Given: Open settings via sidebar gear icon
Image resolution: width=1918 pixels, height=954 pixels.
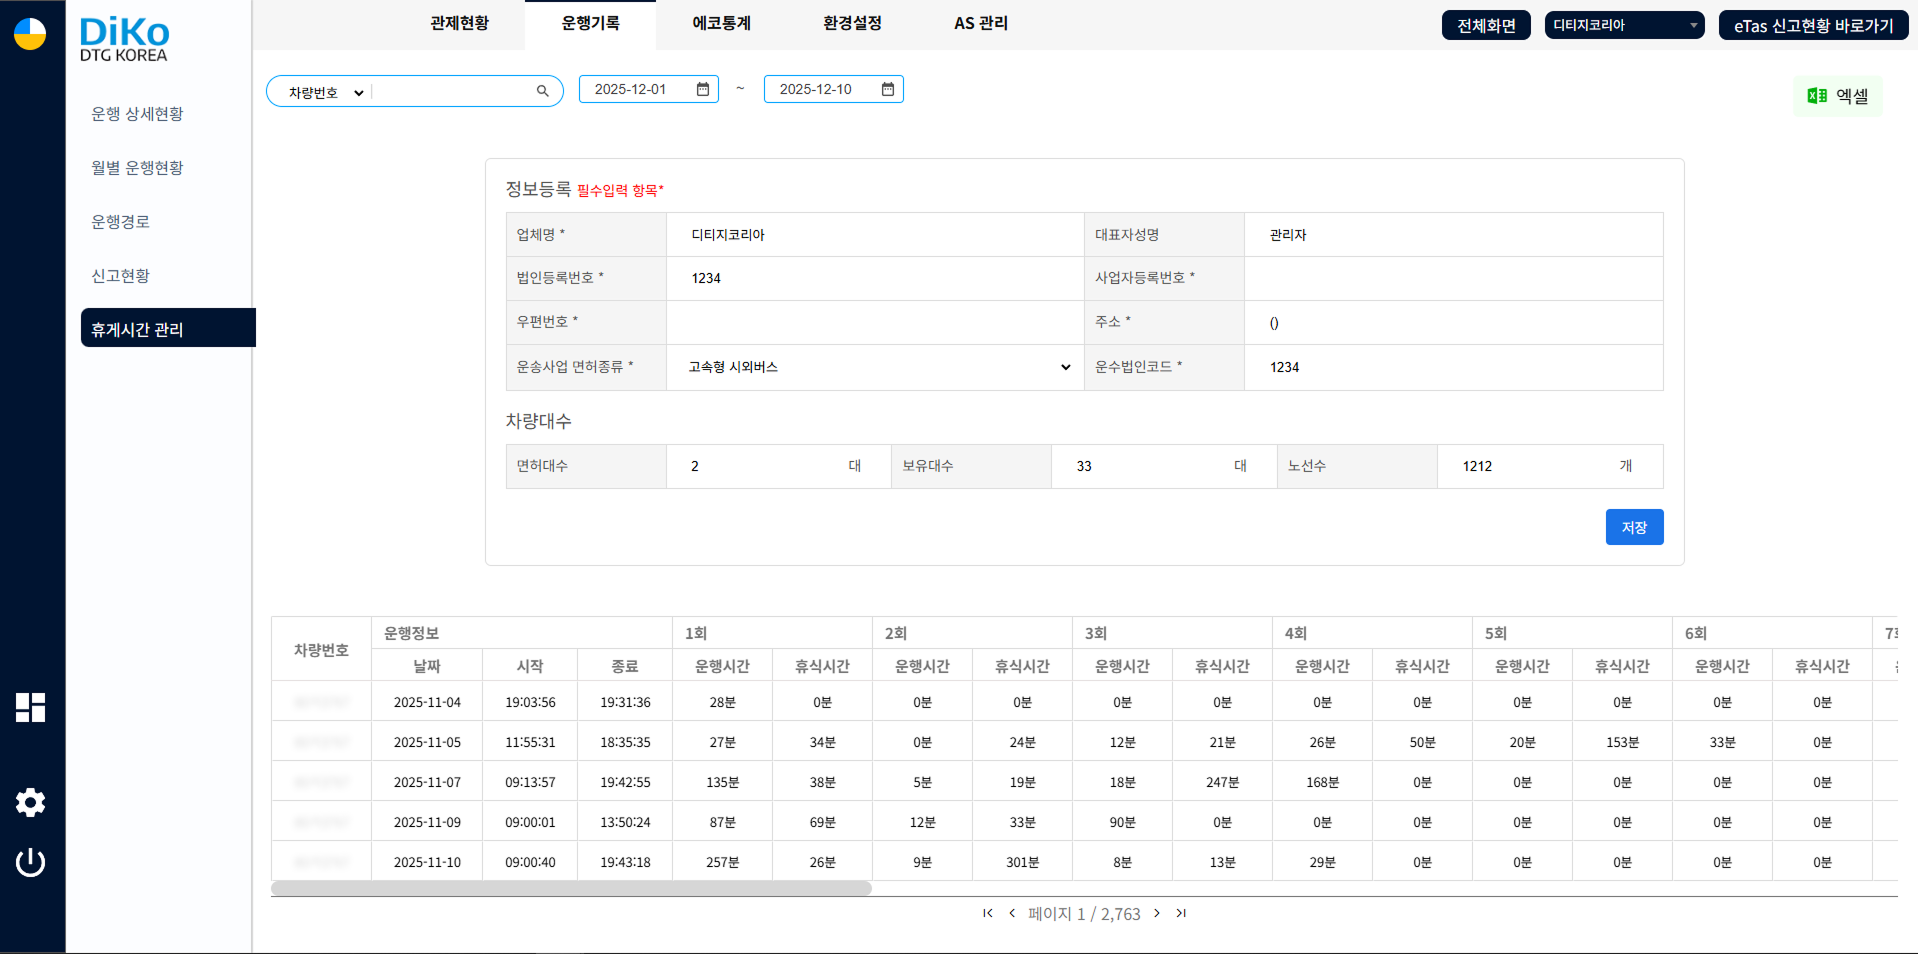Looking at the screenshot, I should (x=30, y=802).
